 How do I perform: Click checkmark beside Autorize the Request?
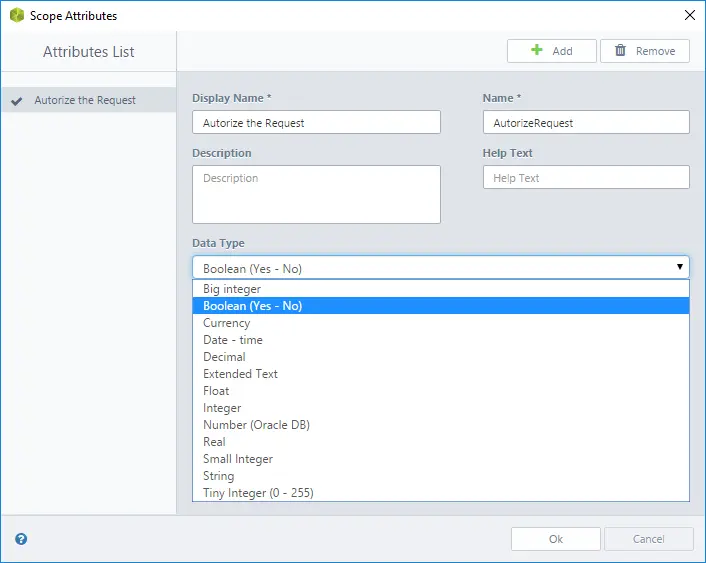click(17, 101)
